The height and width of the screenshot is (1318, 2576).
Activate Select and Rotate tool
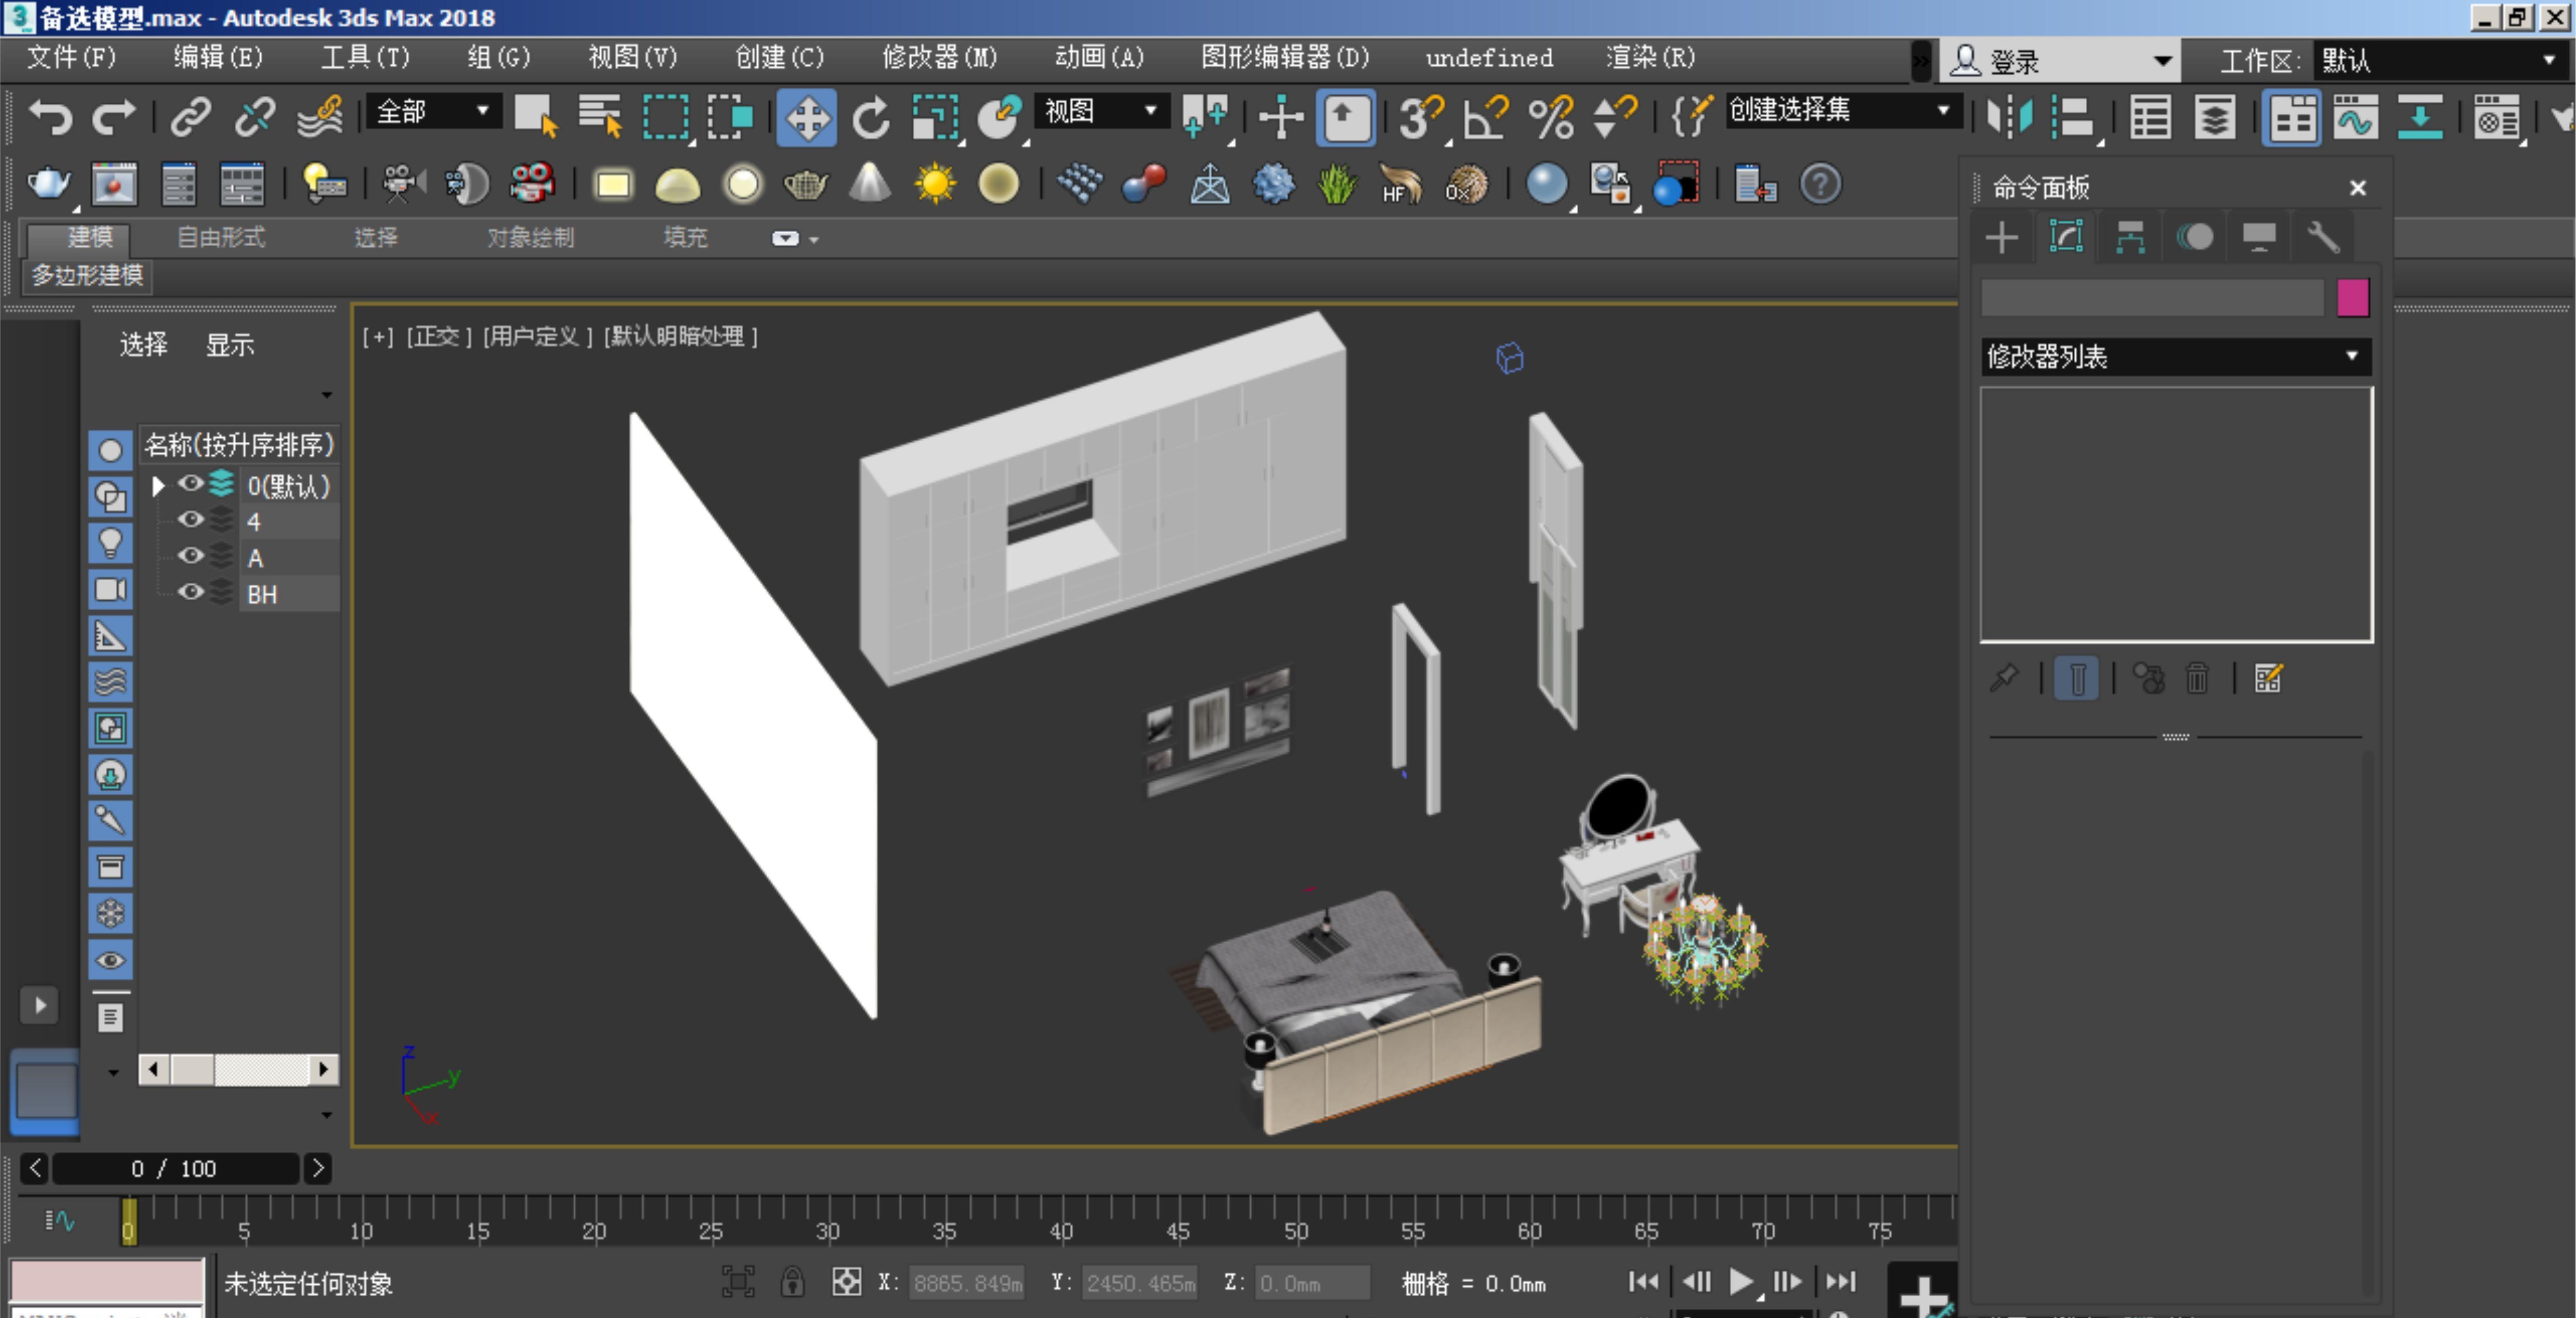[x=871, y=118]
